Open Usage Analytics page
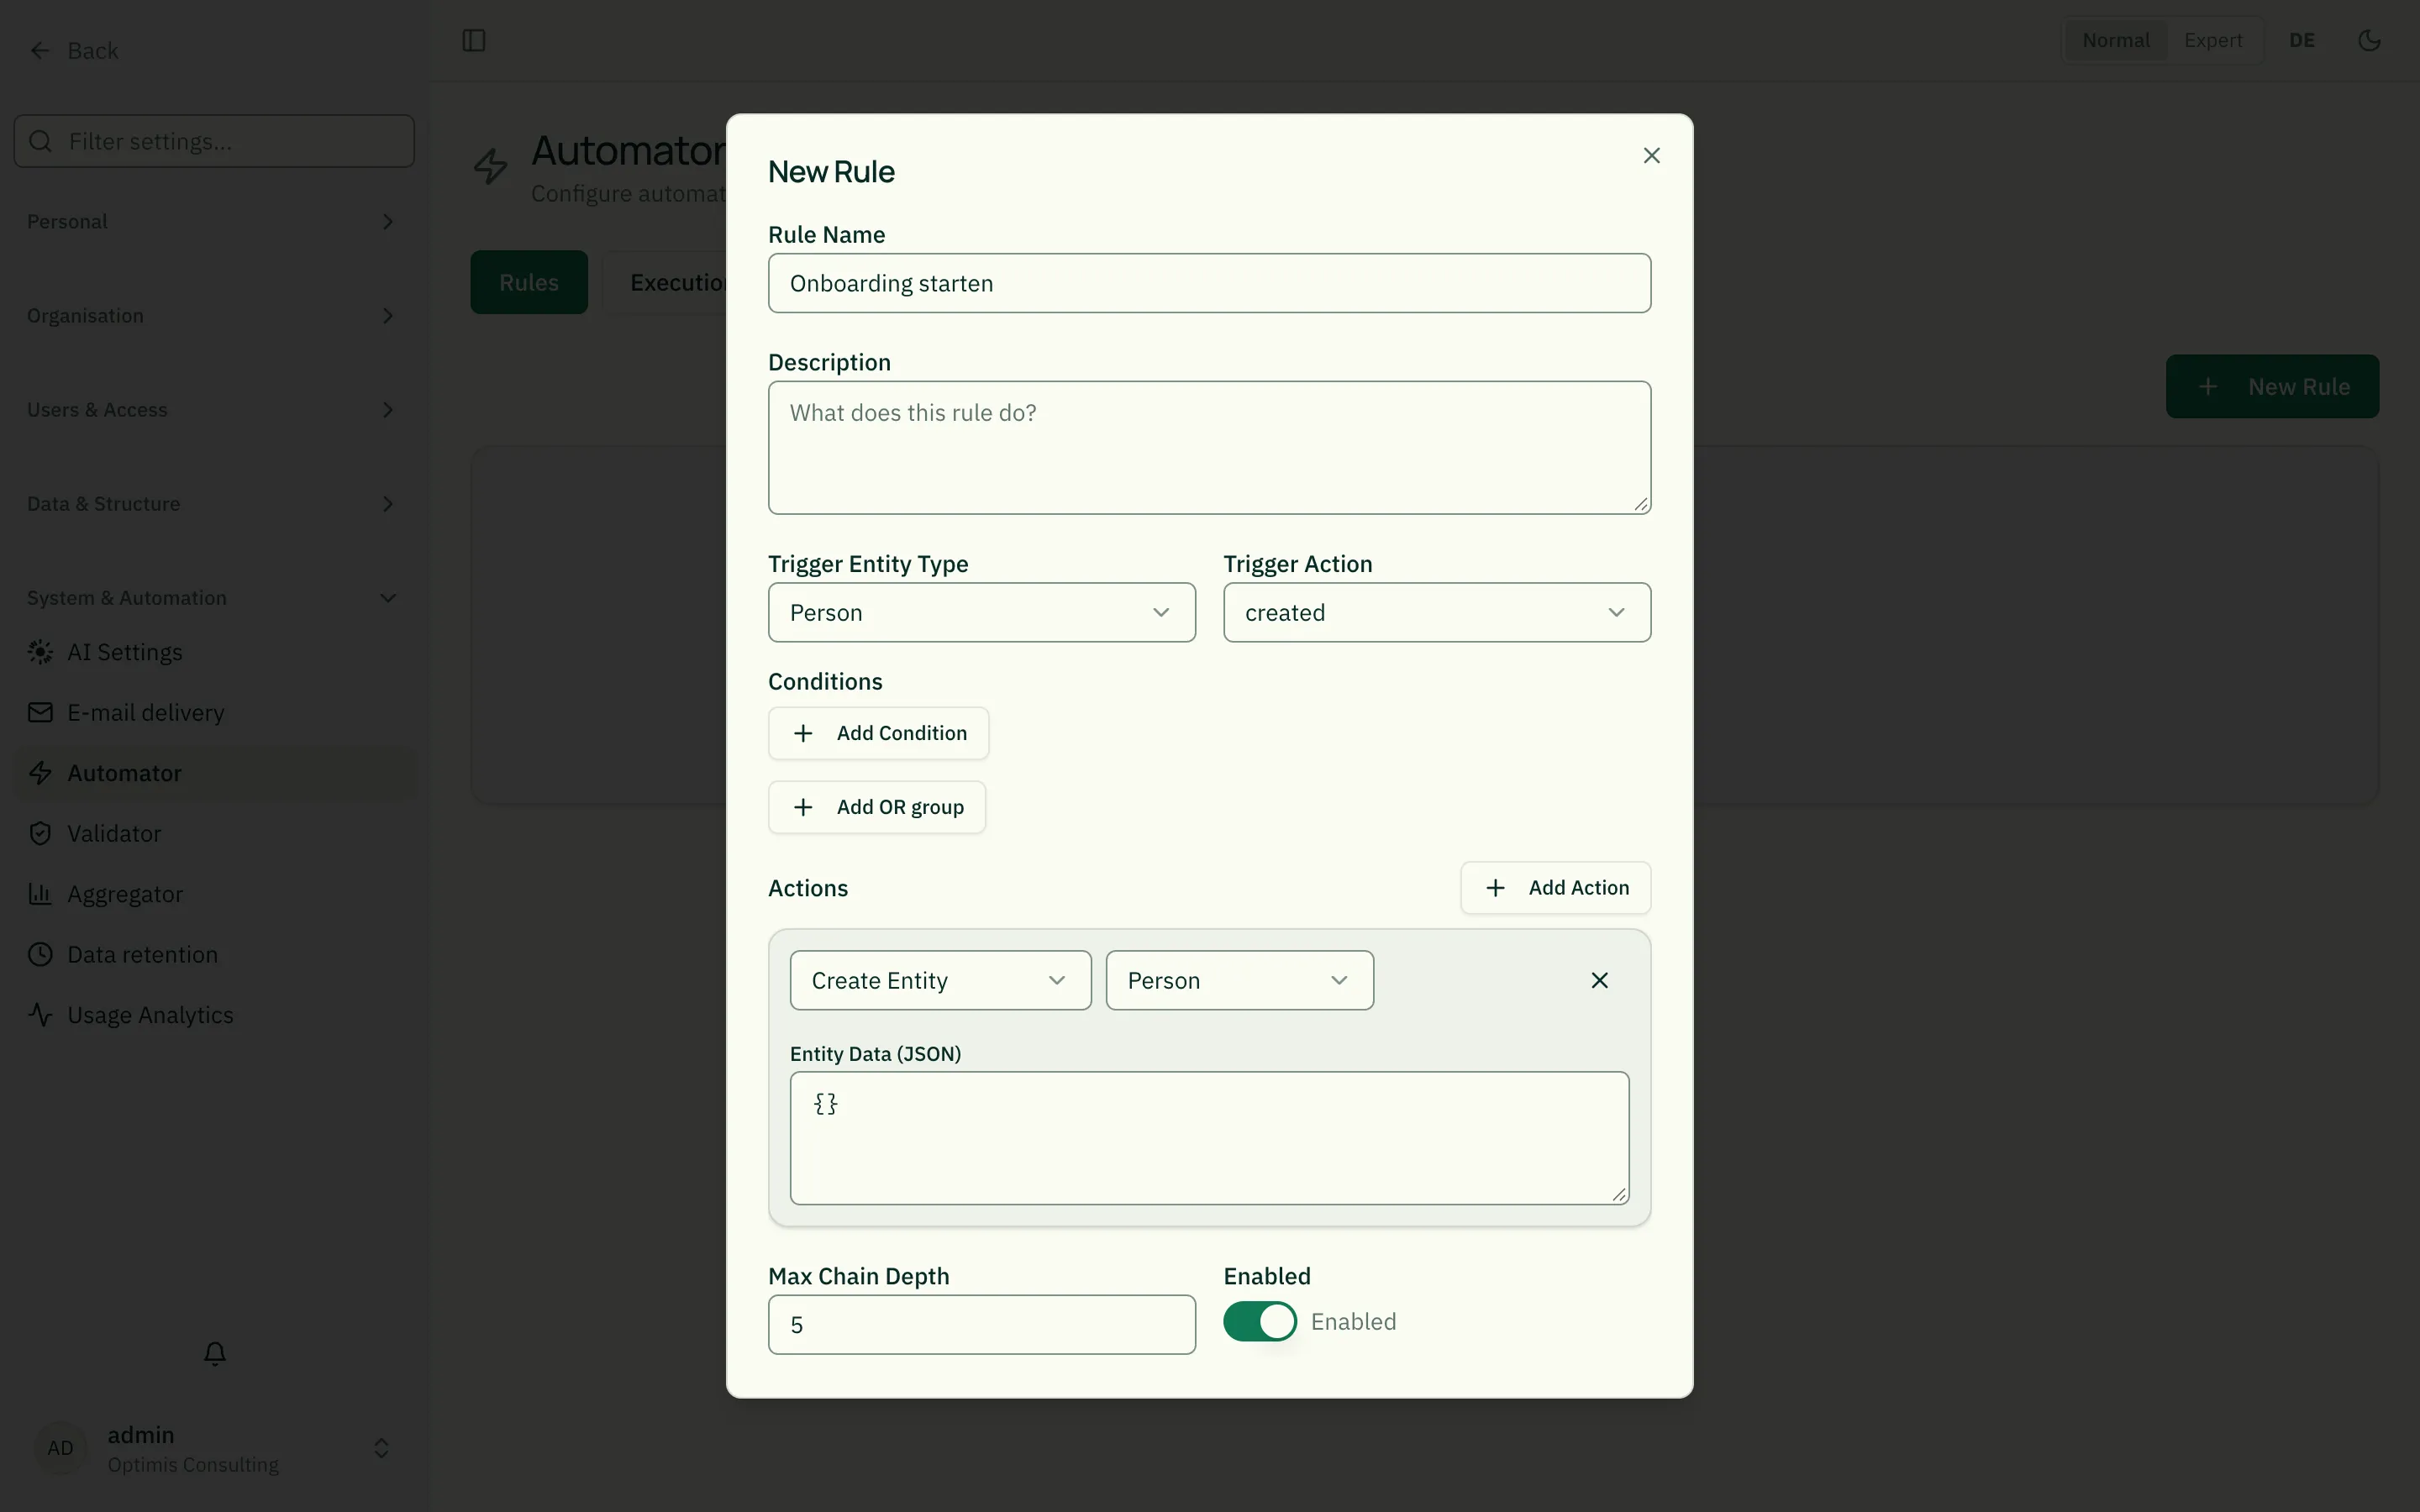 (x=215, y=1015)
